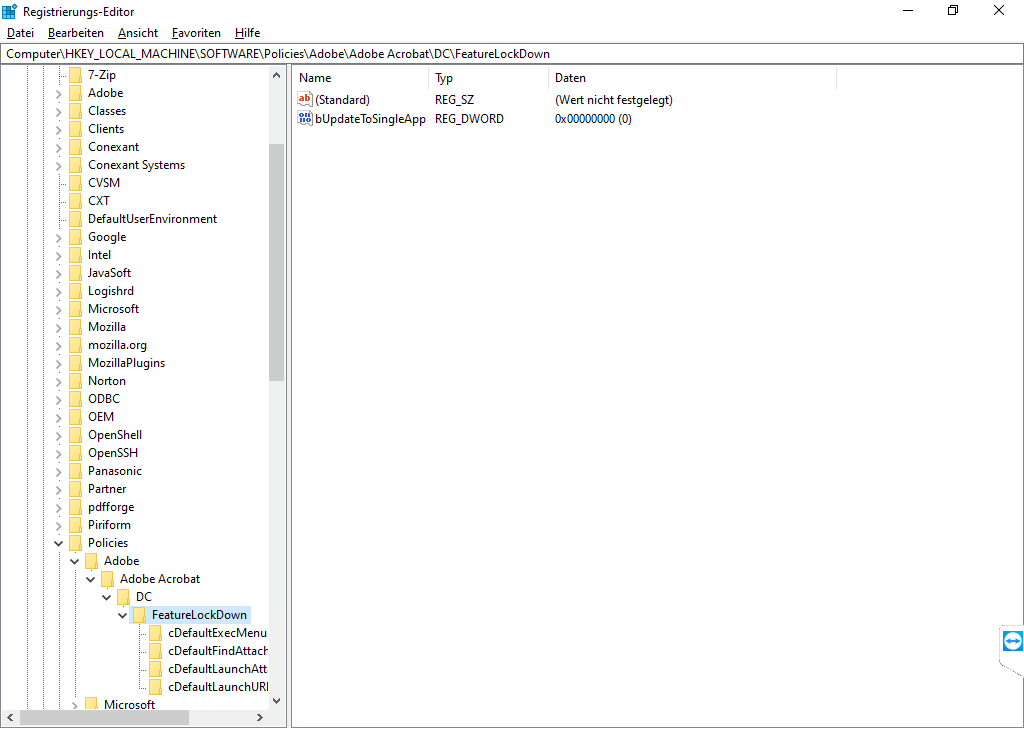Expand the Google registry key
This screenshot has height=756, width=1024.
tap(58, 236)
